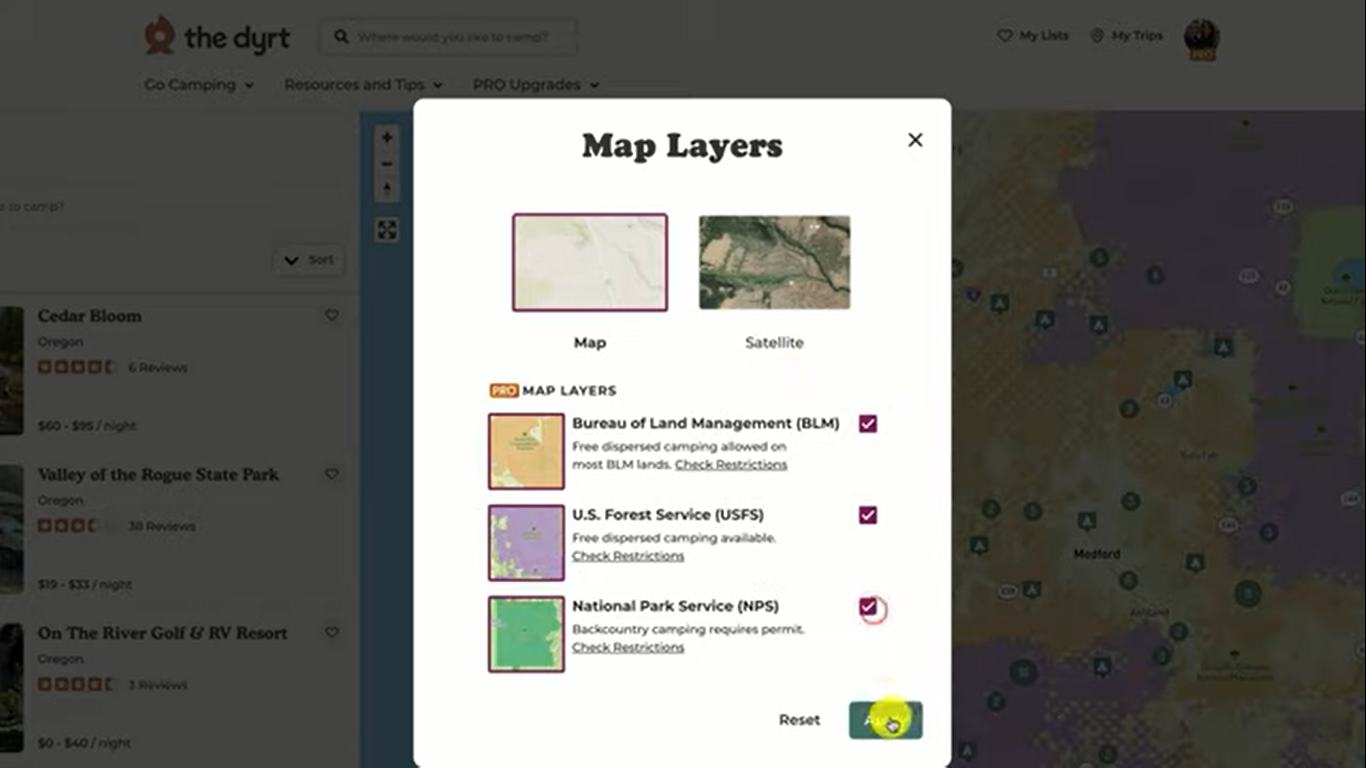Click the Medford label on the map

tap(1097, 554)
